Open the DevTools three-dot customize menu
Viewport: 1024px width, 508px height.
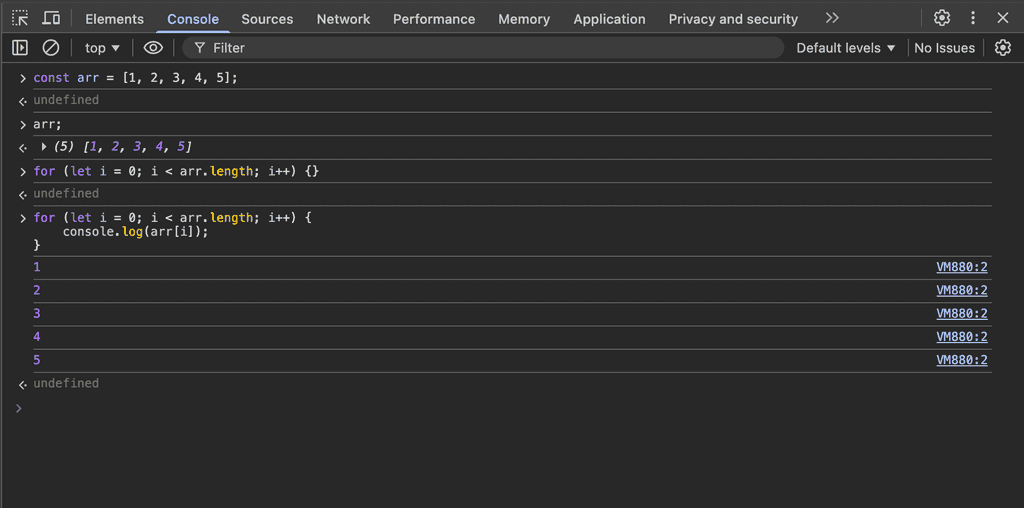pyautogui.click(x=973, y=18)
